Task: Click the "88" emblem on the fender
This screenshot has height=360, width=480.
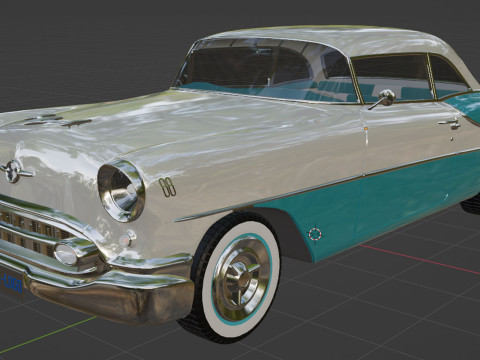Action: (x=167, y=187)
